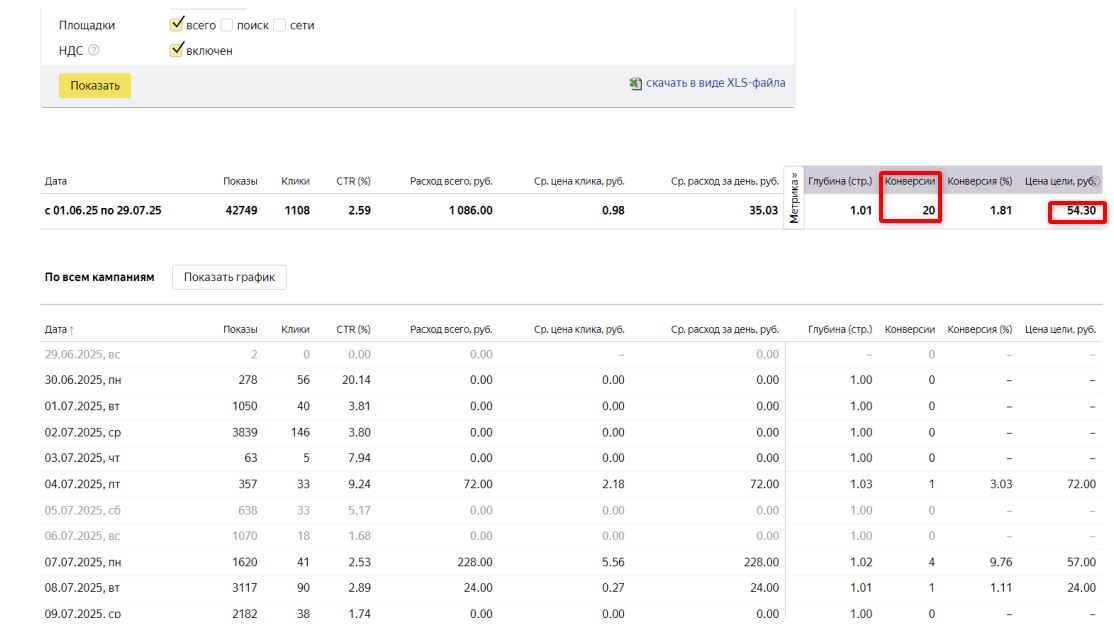The width and height of the screenshot is (1114, 631).
Task: Sort campaigns table by 'CTR (%)' header
Action: point(353,329)
